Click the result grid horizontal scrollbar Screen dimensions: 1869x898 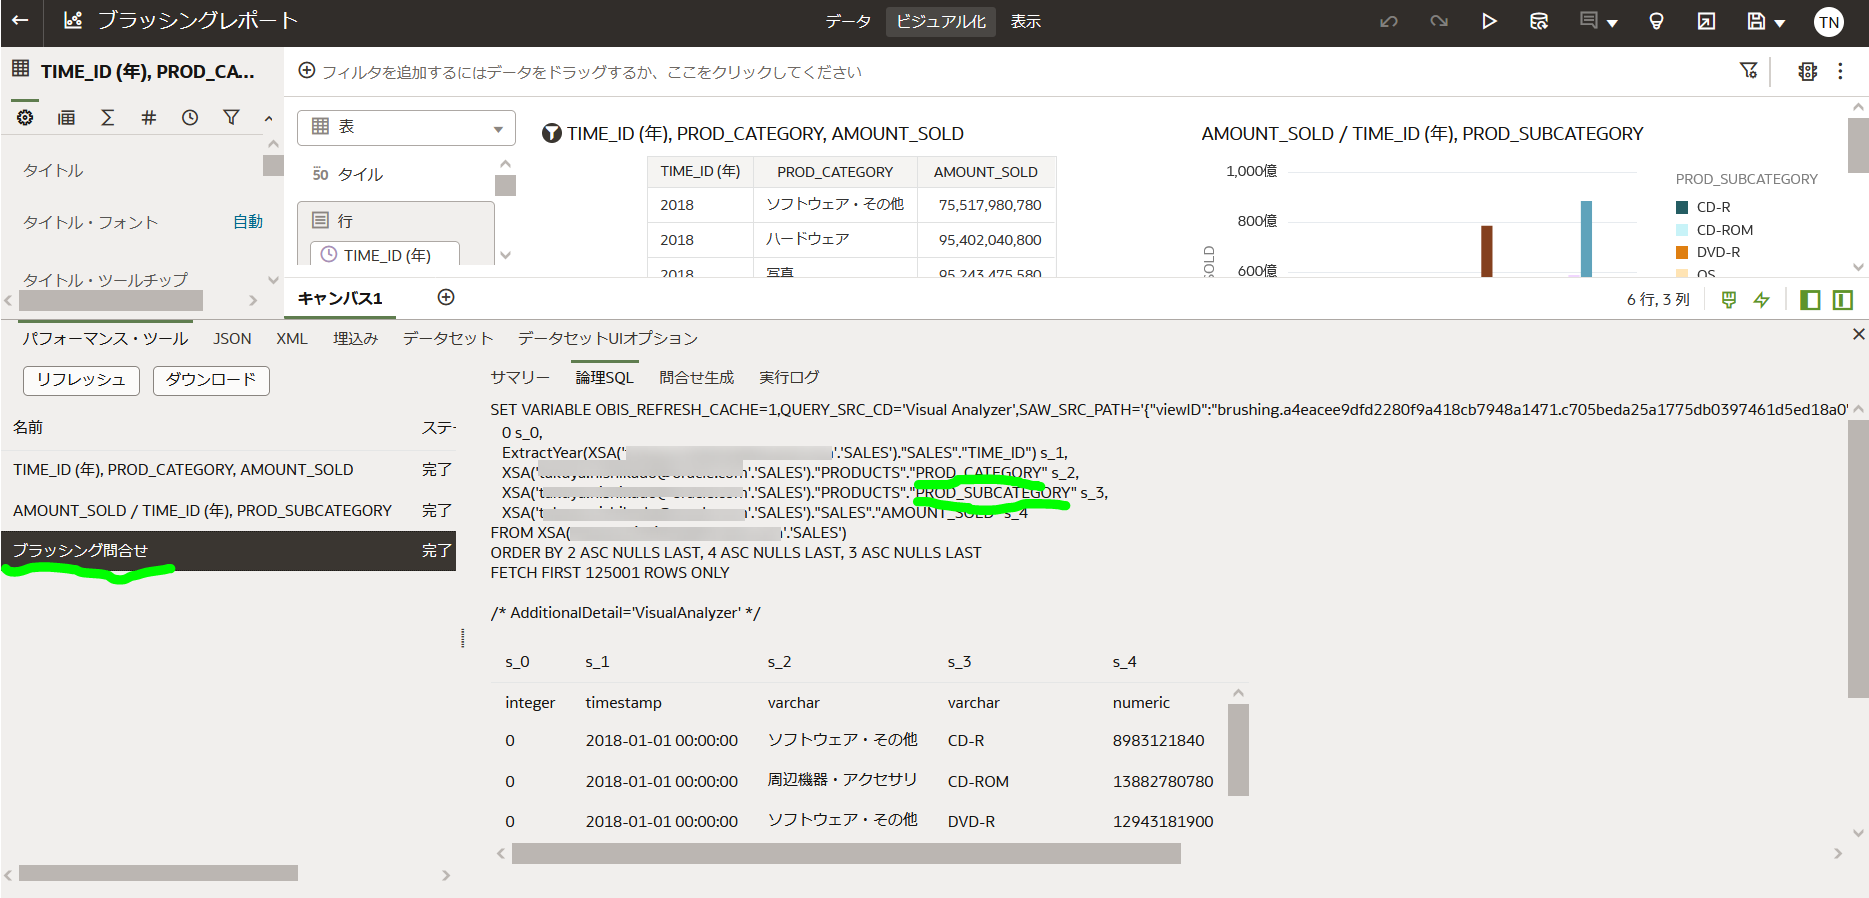[846, 853]
